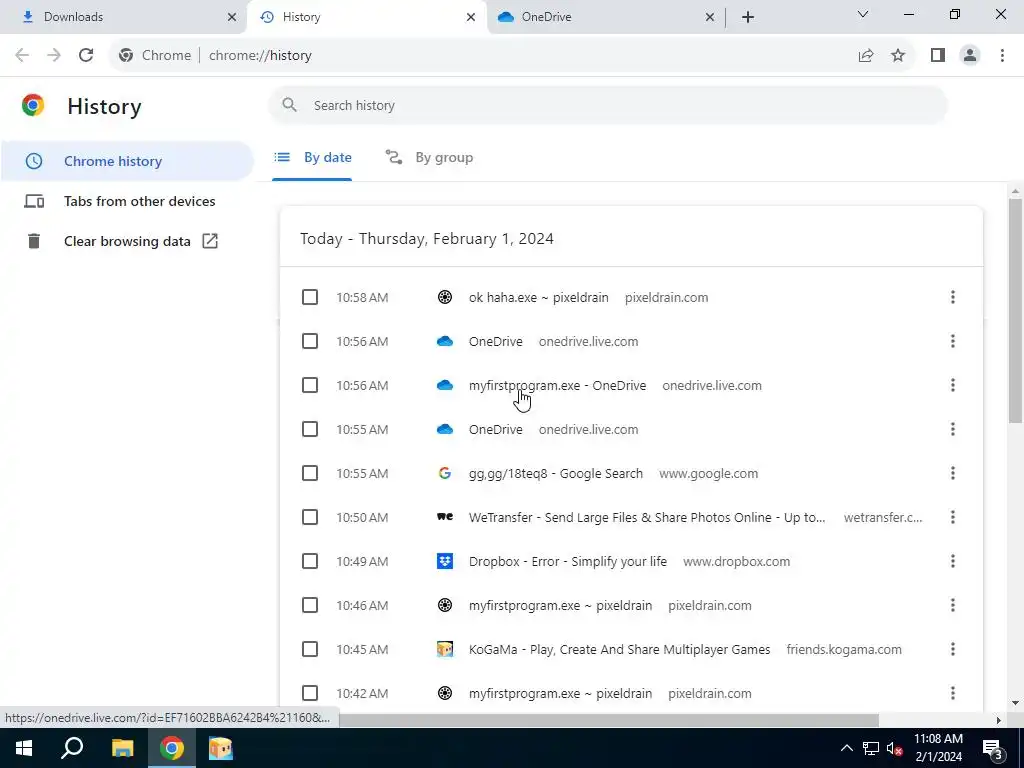Open a new tab with the plus icon
Screen dimensions: 1024x768
click(748, 17)
